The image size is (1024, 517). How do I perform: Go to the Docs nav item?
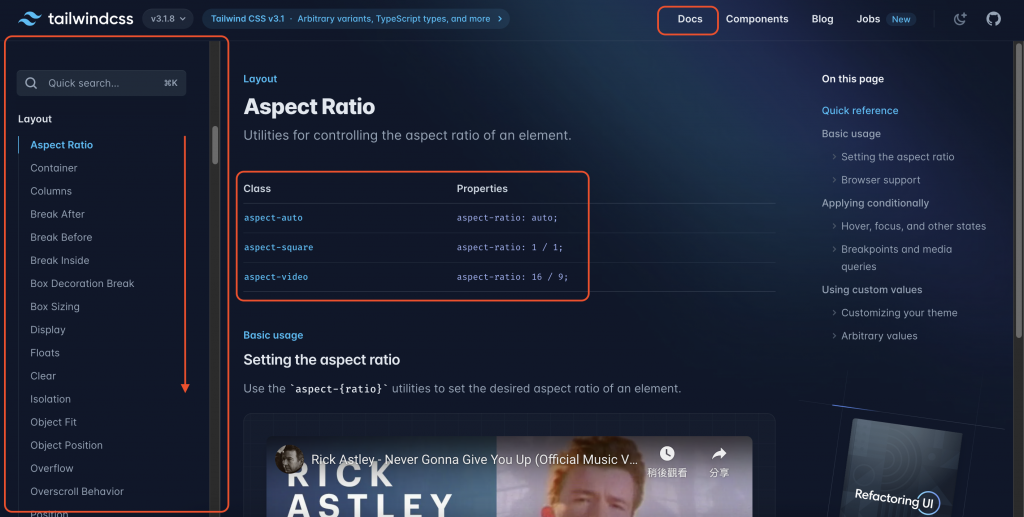tap(690, 19)
